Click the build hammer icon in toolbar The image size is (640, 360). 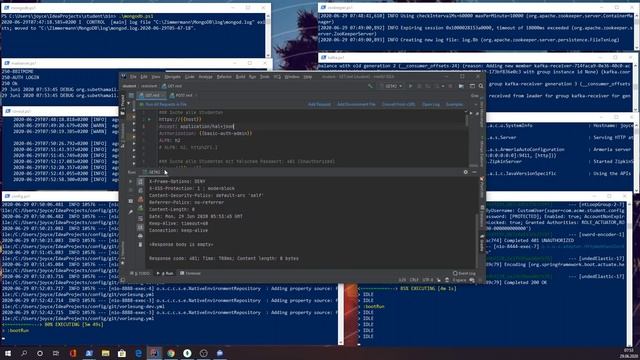[370, 86]
